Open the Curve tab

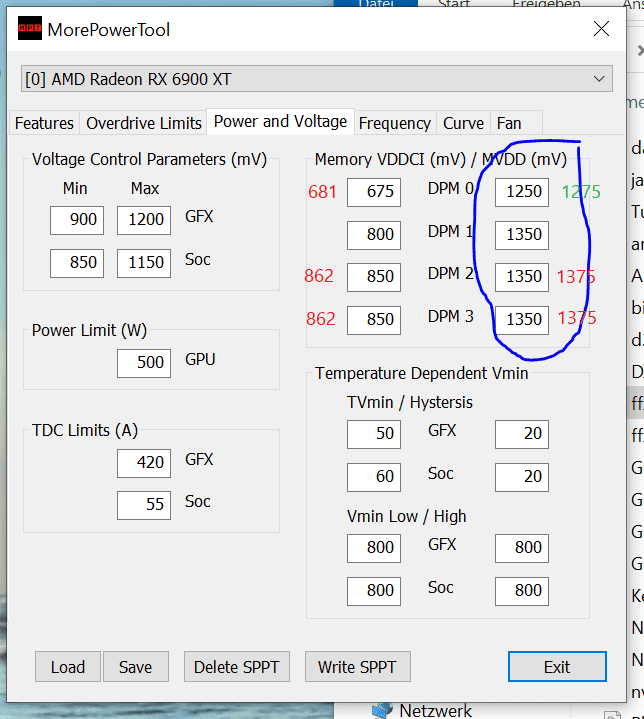(x=463, y=123)
